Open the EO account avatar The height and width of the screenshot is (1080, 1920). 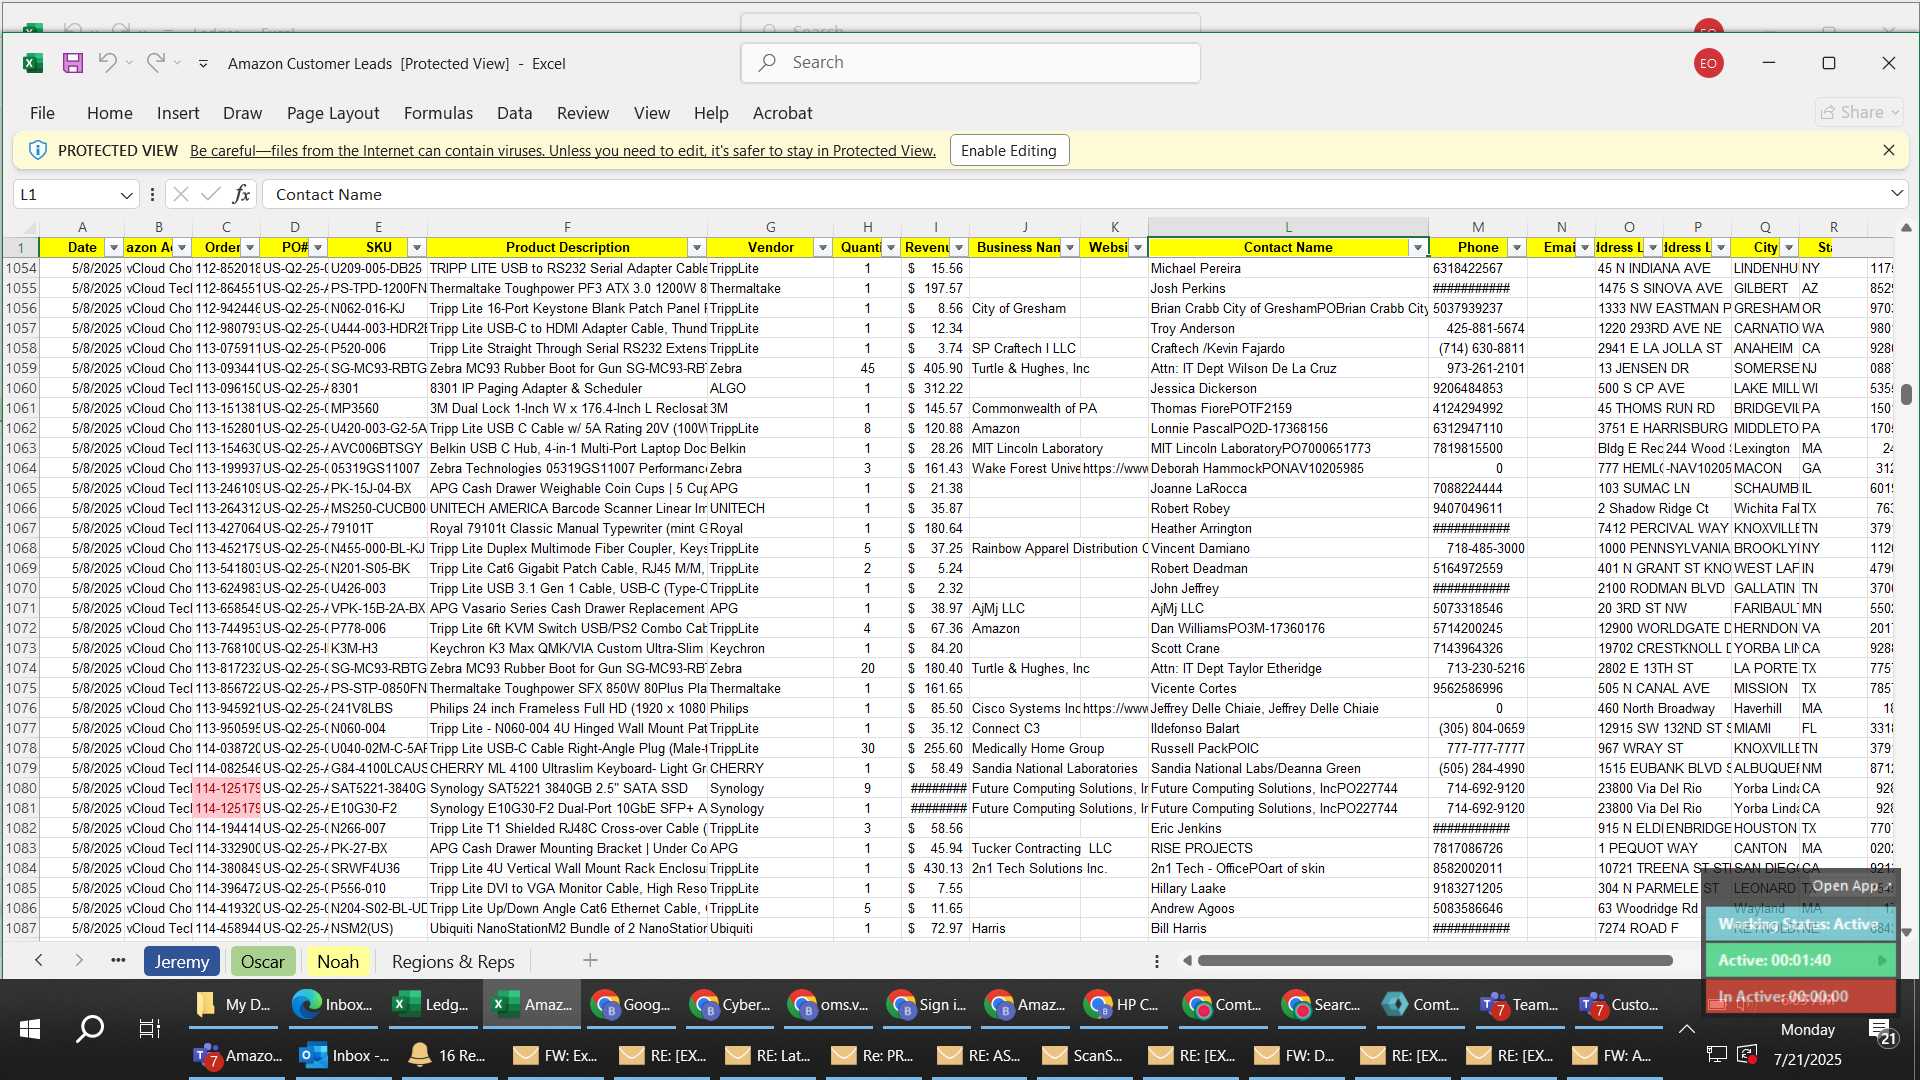[x=1708, y=63]
